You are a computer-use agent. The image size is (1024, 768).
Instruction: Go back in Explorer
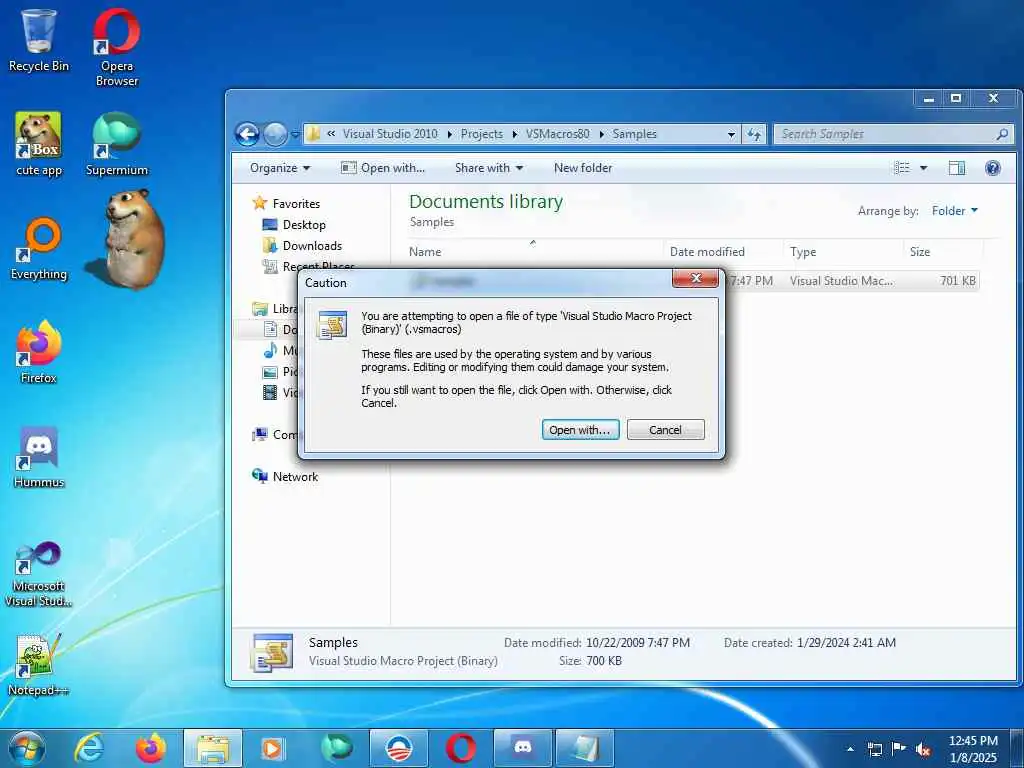(248, 135)
